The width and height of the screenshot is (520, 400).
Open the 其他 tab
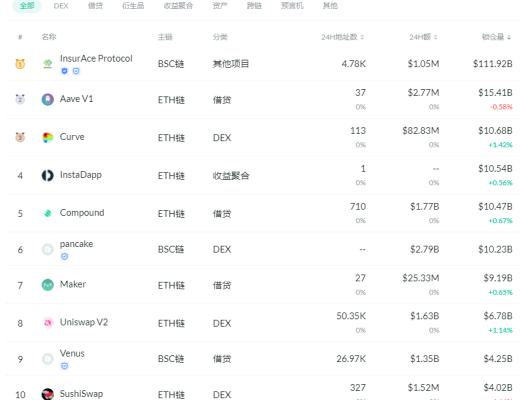330,6
